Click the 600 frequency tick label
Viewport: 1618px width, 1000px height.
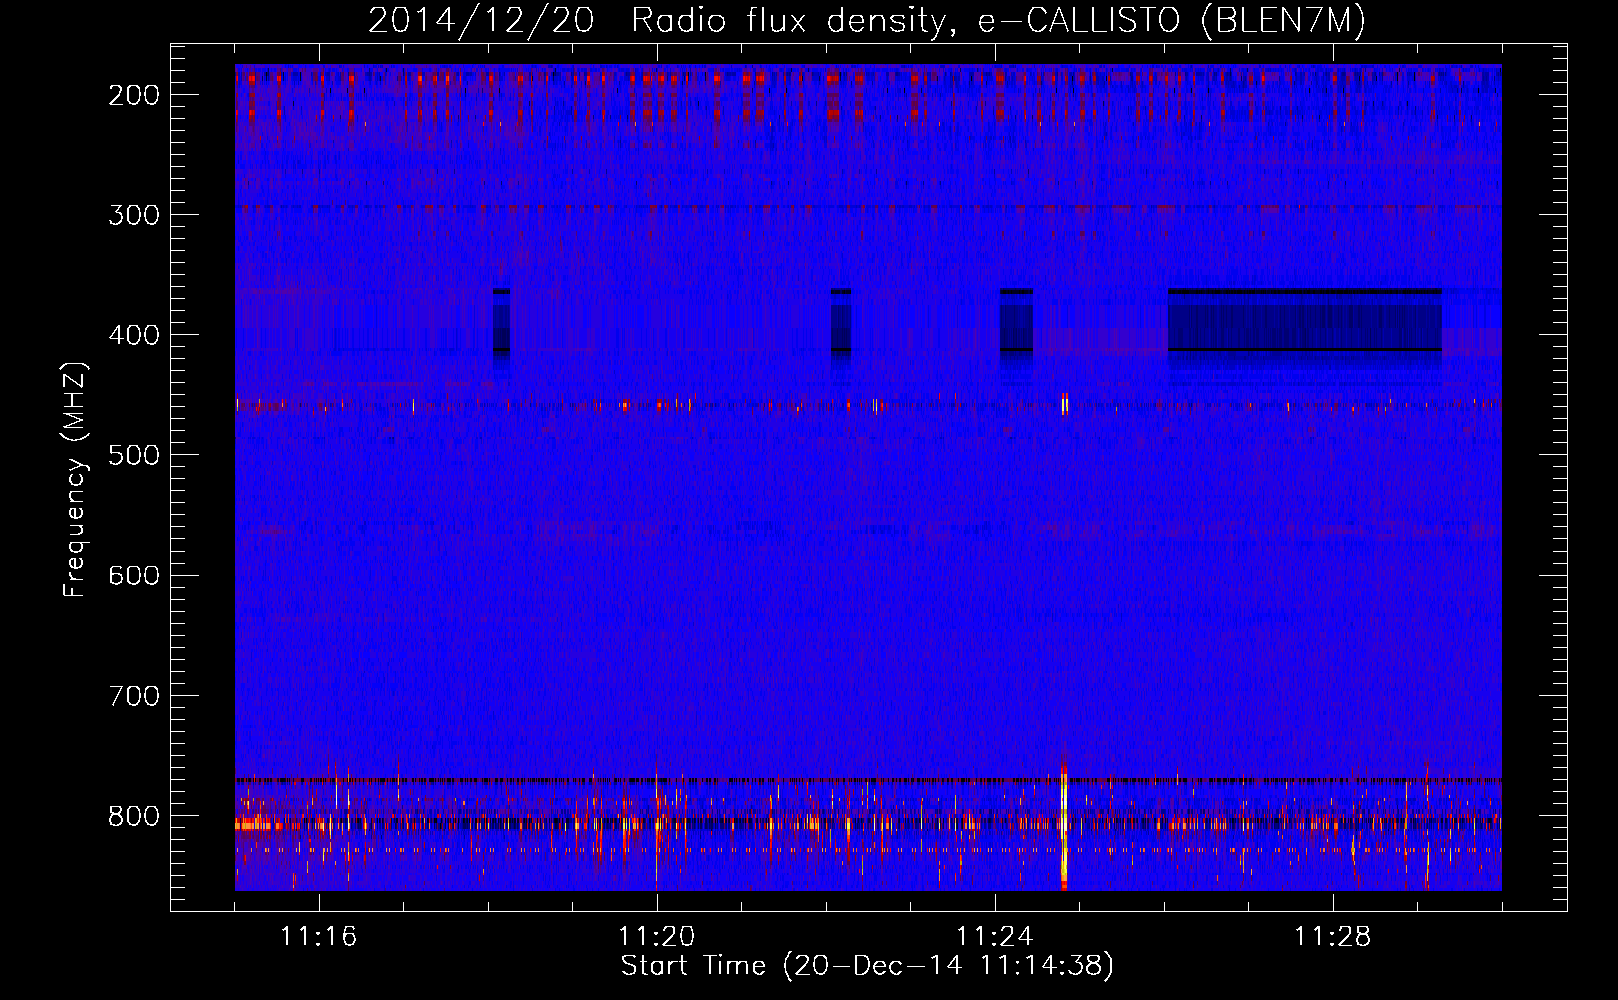133,575
